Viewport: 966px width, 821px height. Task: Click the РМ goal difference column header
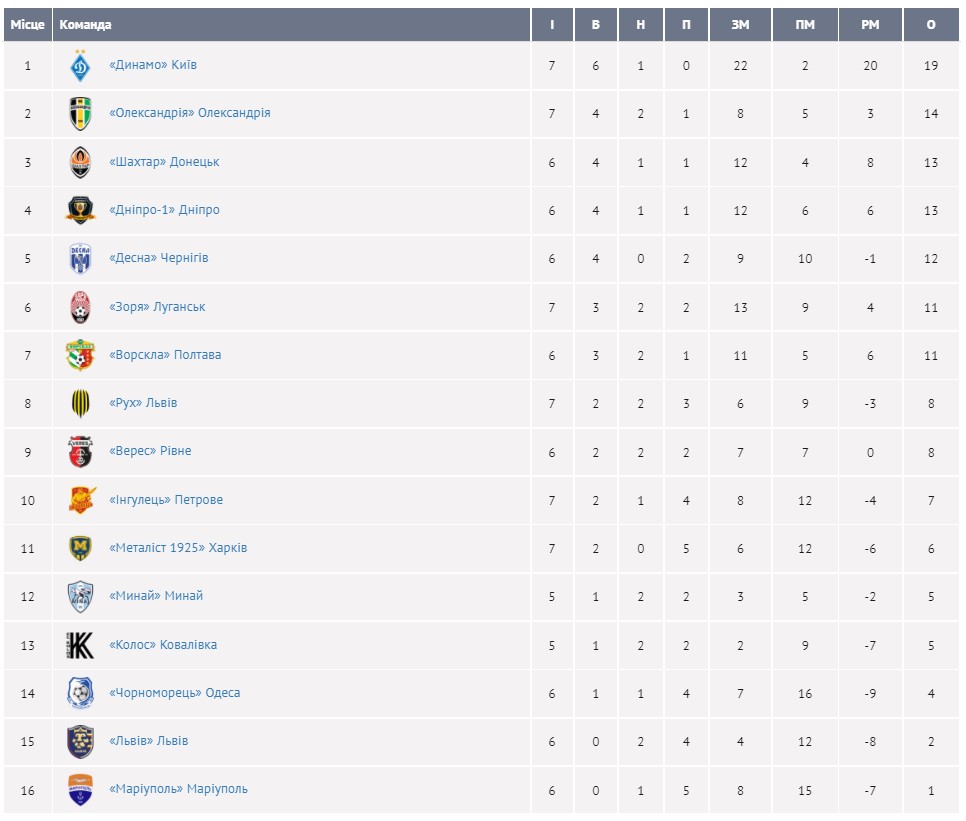tap(870, 25)
